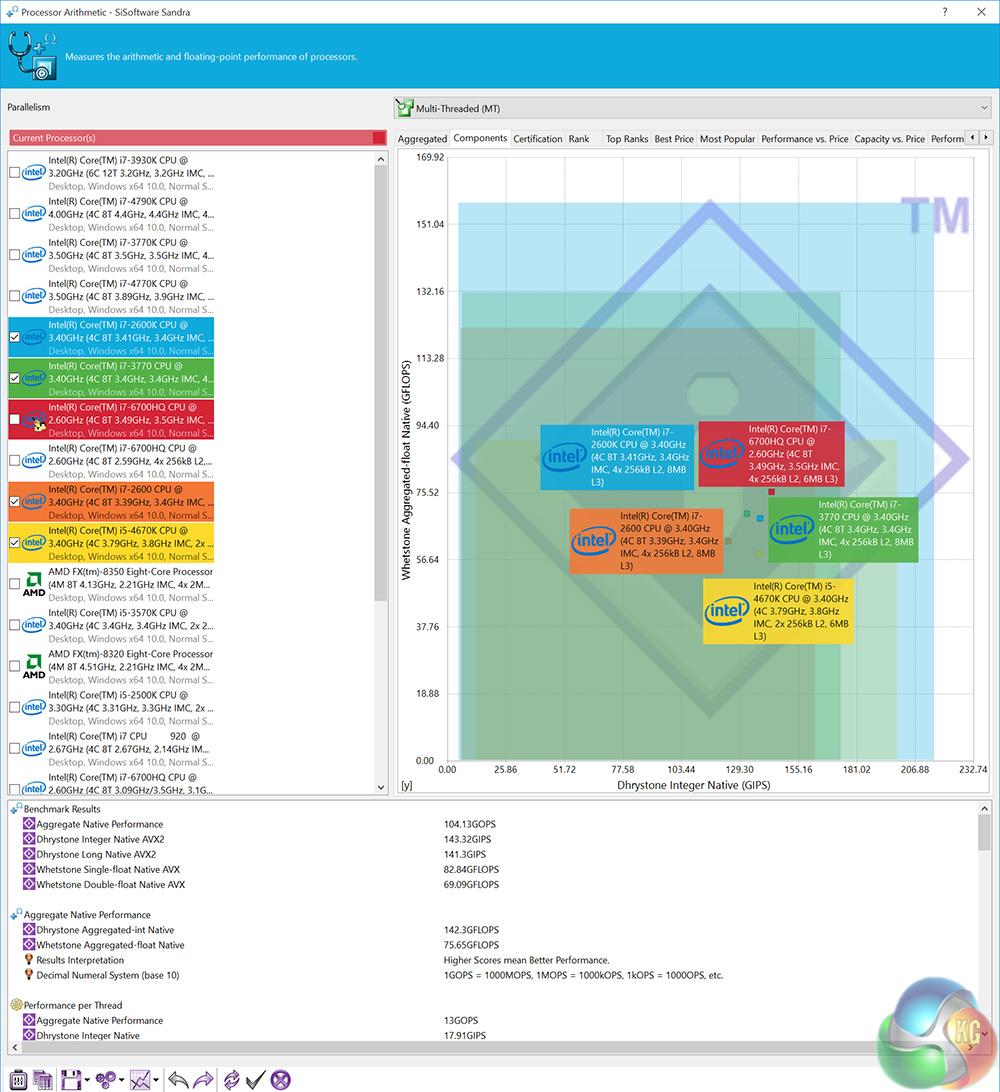
Task: Check the AMD FX-8350 checkbox
Action: [15, 584]
